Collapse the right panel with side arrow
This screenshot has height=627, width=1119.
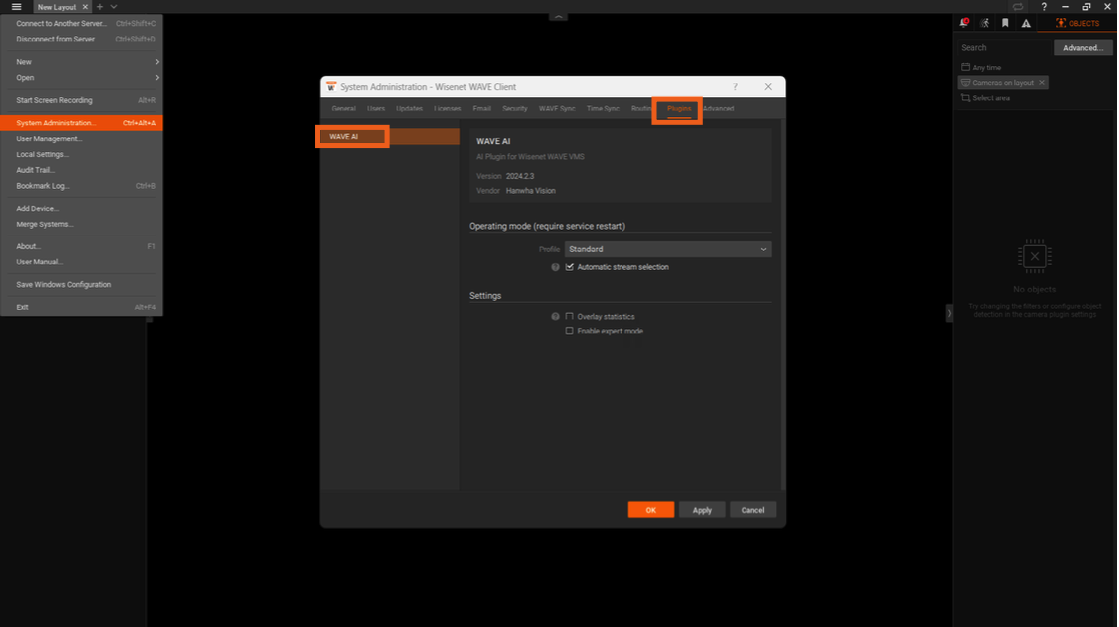click(948, 313)
